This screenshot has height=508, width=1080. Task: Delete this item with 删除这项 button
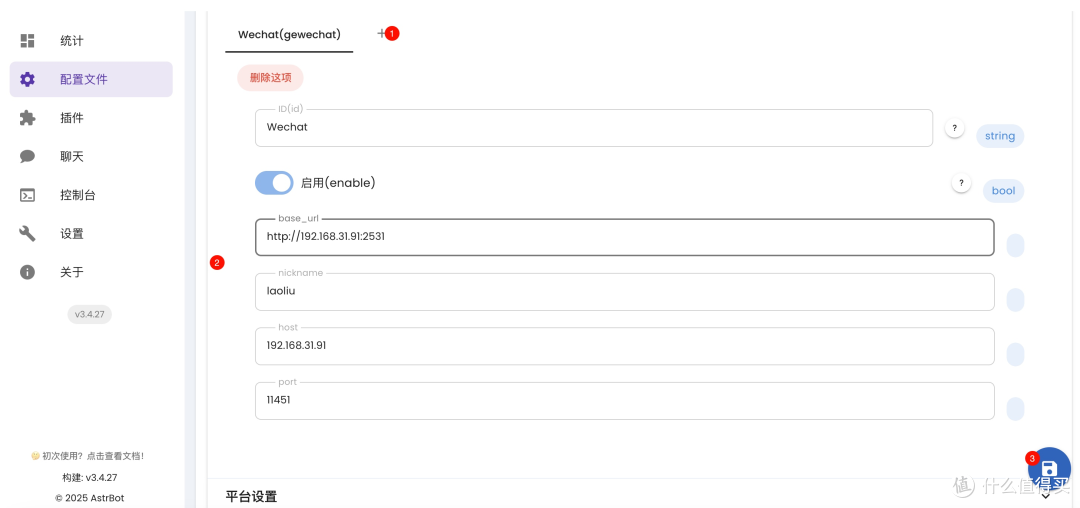point(271,78)
